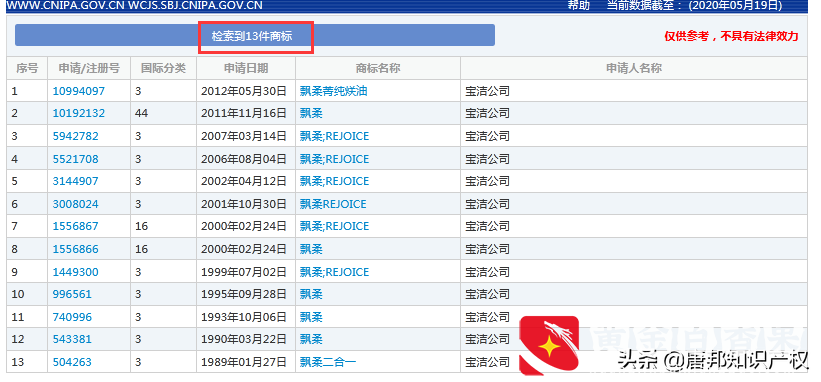Select date 2002年04月12日
This screenshot has height=382, width=821.
click(x=244, y=181)
